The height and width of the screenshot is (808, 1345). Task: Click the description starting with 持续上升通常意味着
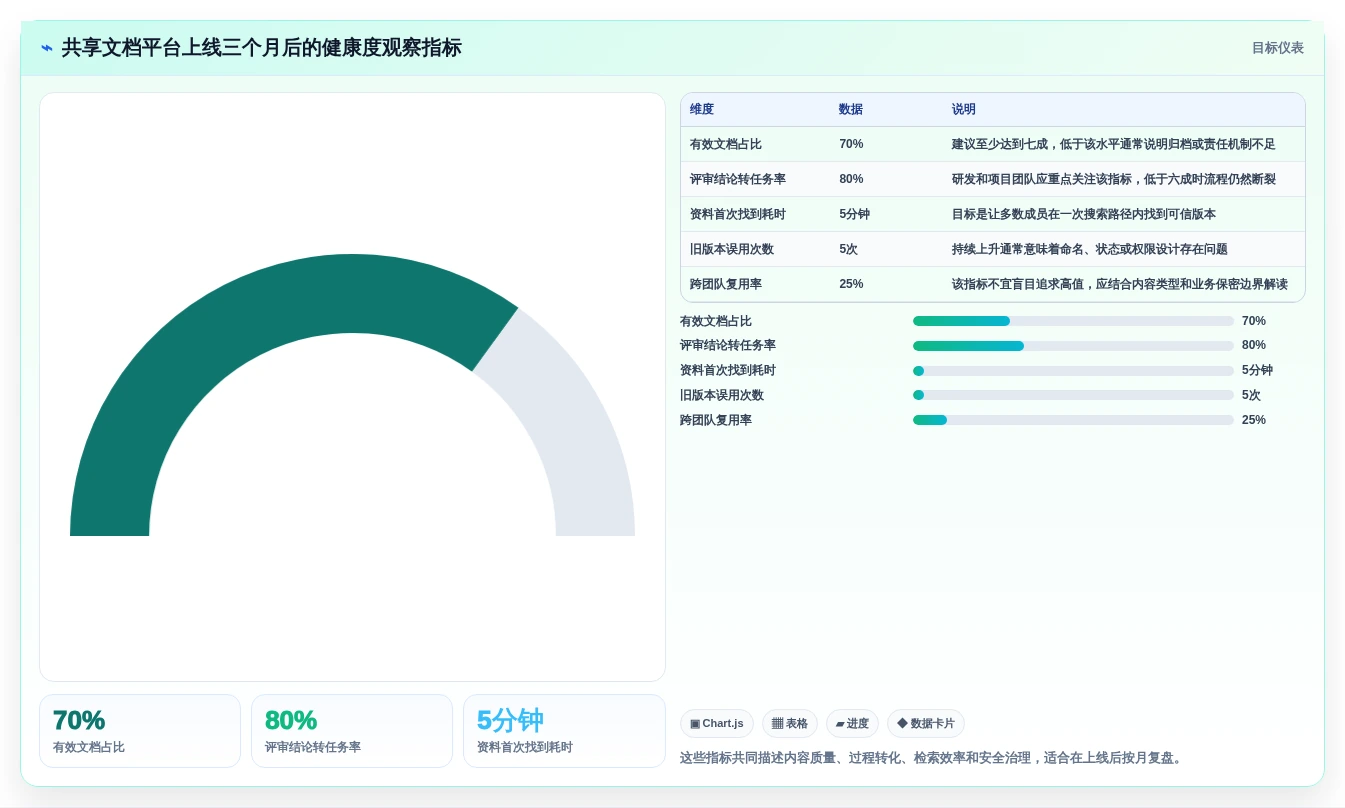pos(1090,249)
